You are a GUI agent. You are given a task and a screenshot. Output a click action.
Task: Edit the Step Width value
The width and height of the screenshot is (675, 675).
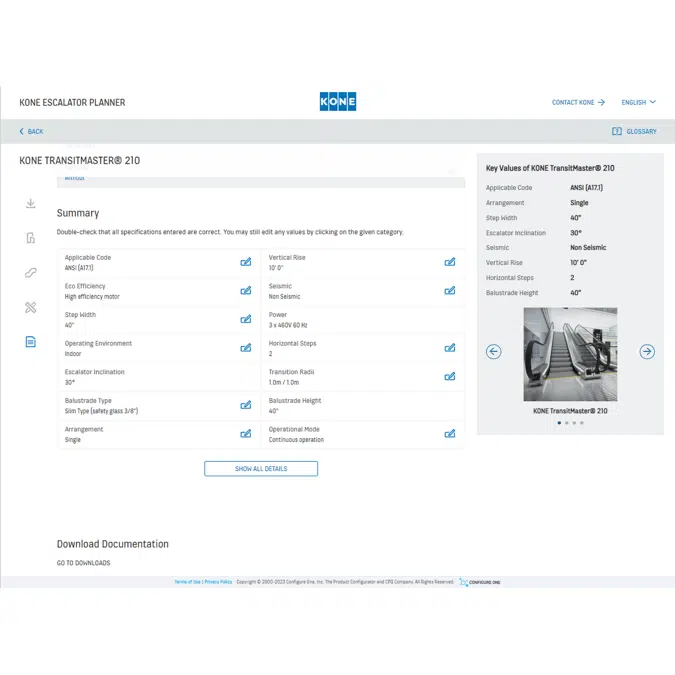tap(246, 319)
